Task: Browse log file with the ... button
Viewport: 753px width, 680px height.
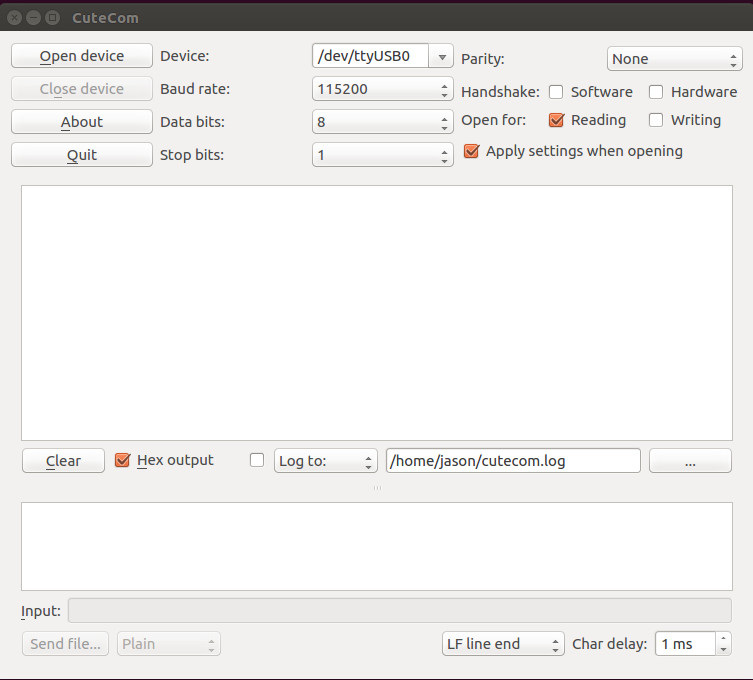Action: [690, 461]
